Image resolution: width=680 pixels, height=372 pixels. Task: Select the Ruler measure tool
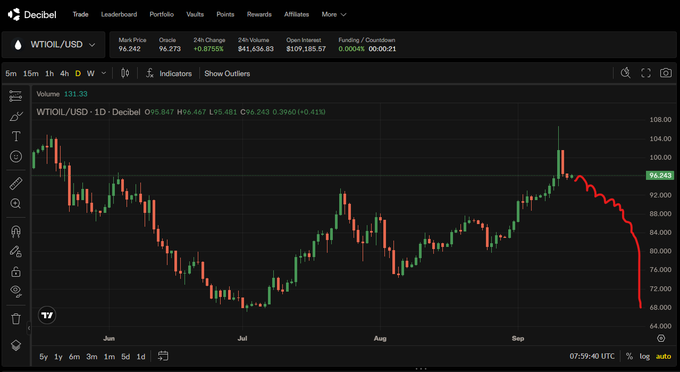(x=16, y=183)
